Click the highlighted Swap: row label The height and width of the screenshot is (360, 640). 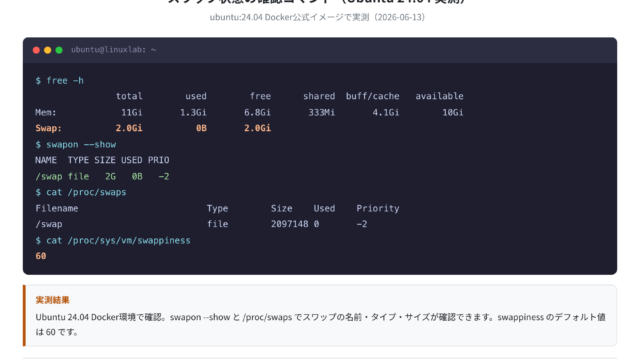coord(48,128)
